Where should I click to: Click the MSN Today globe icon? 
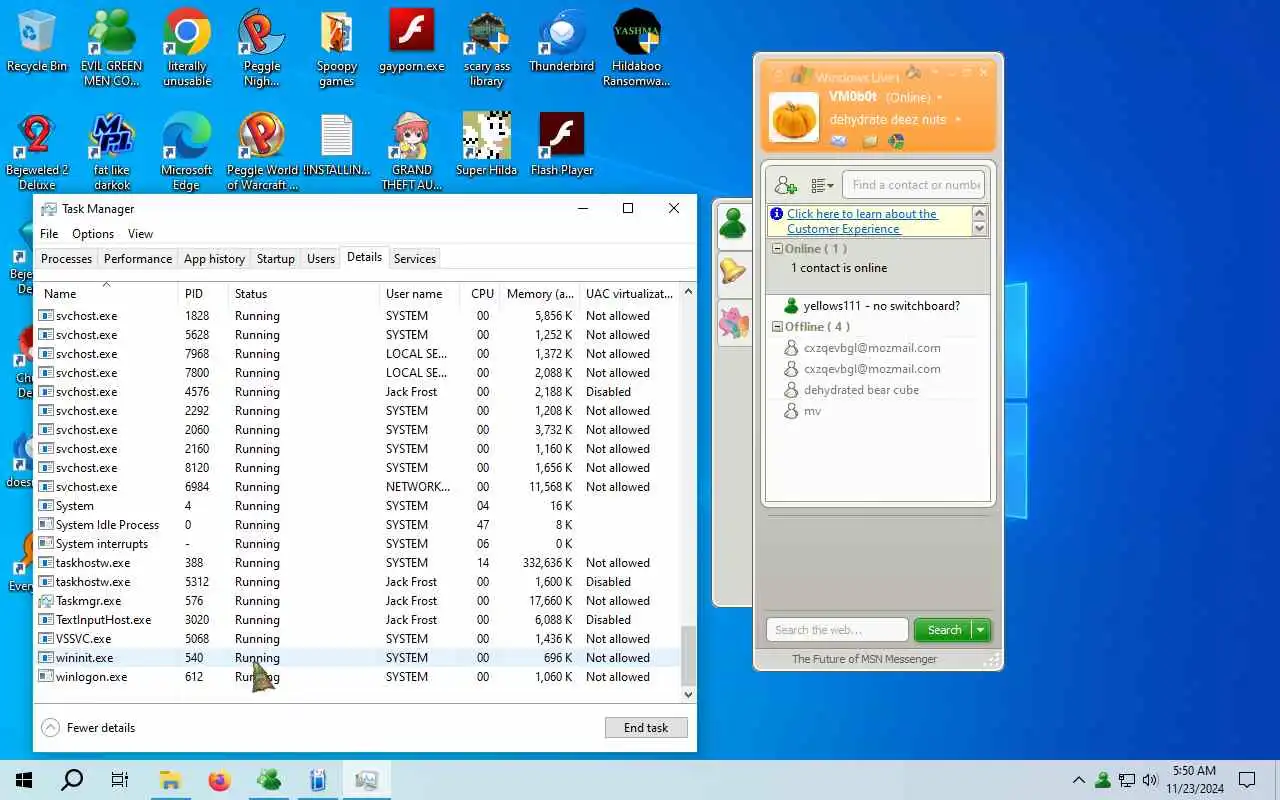(x=896, y=141)
